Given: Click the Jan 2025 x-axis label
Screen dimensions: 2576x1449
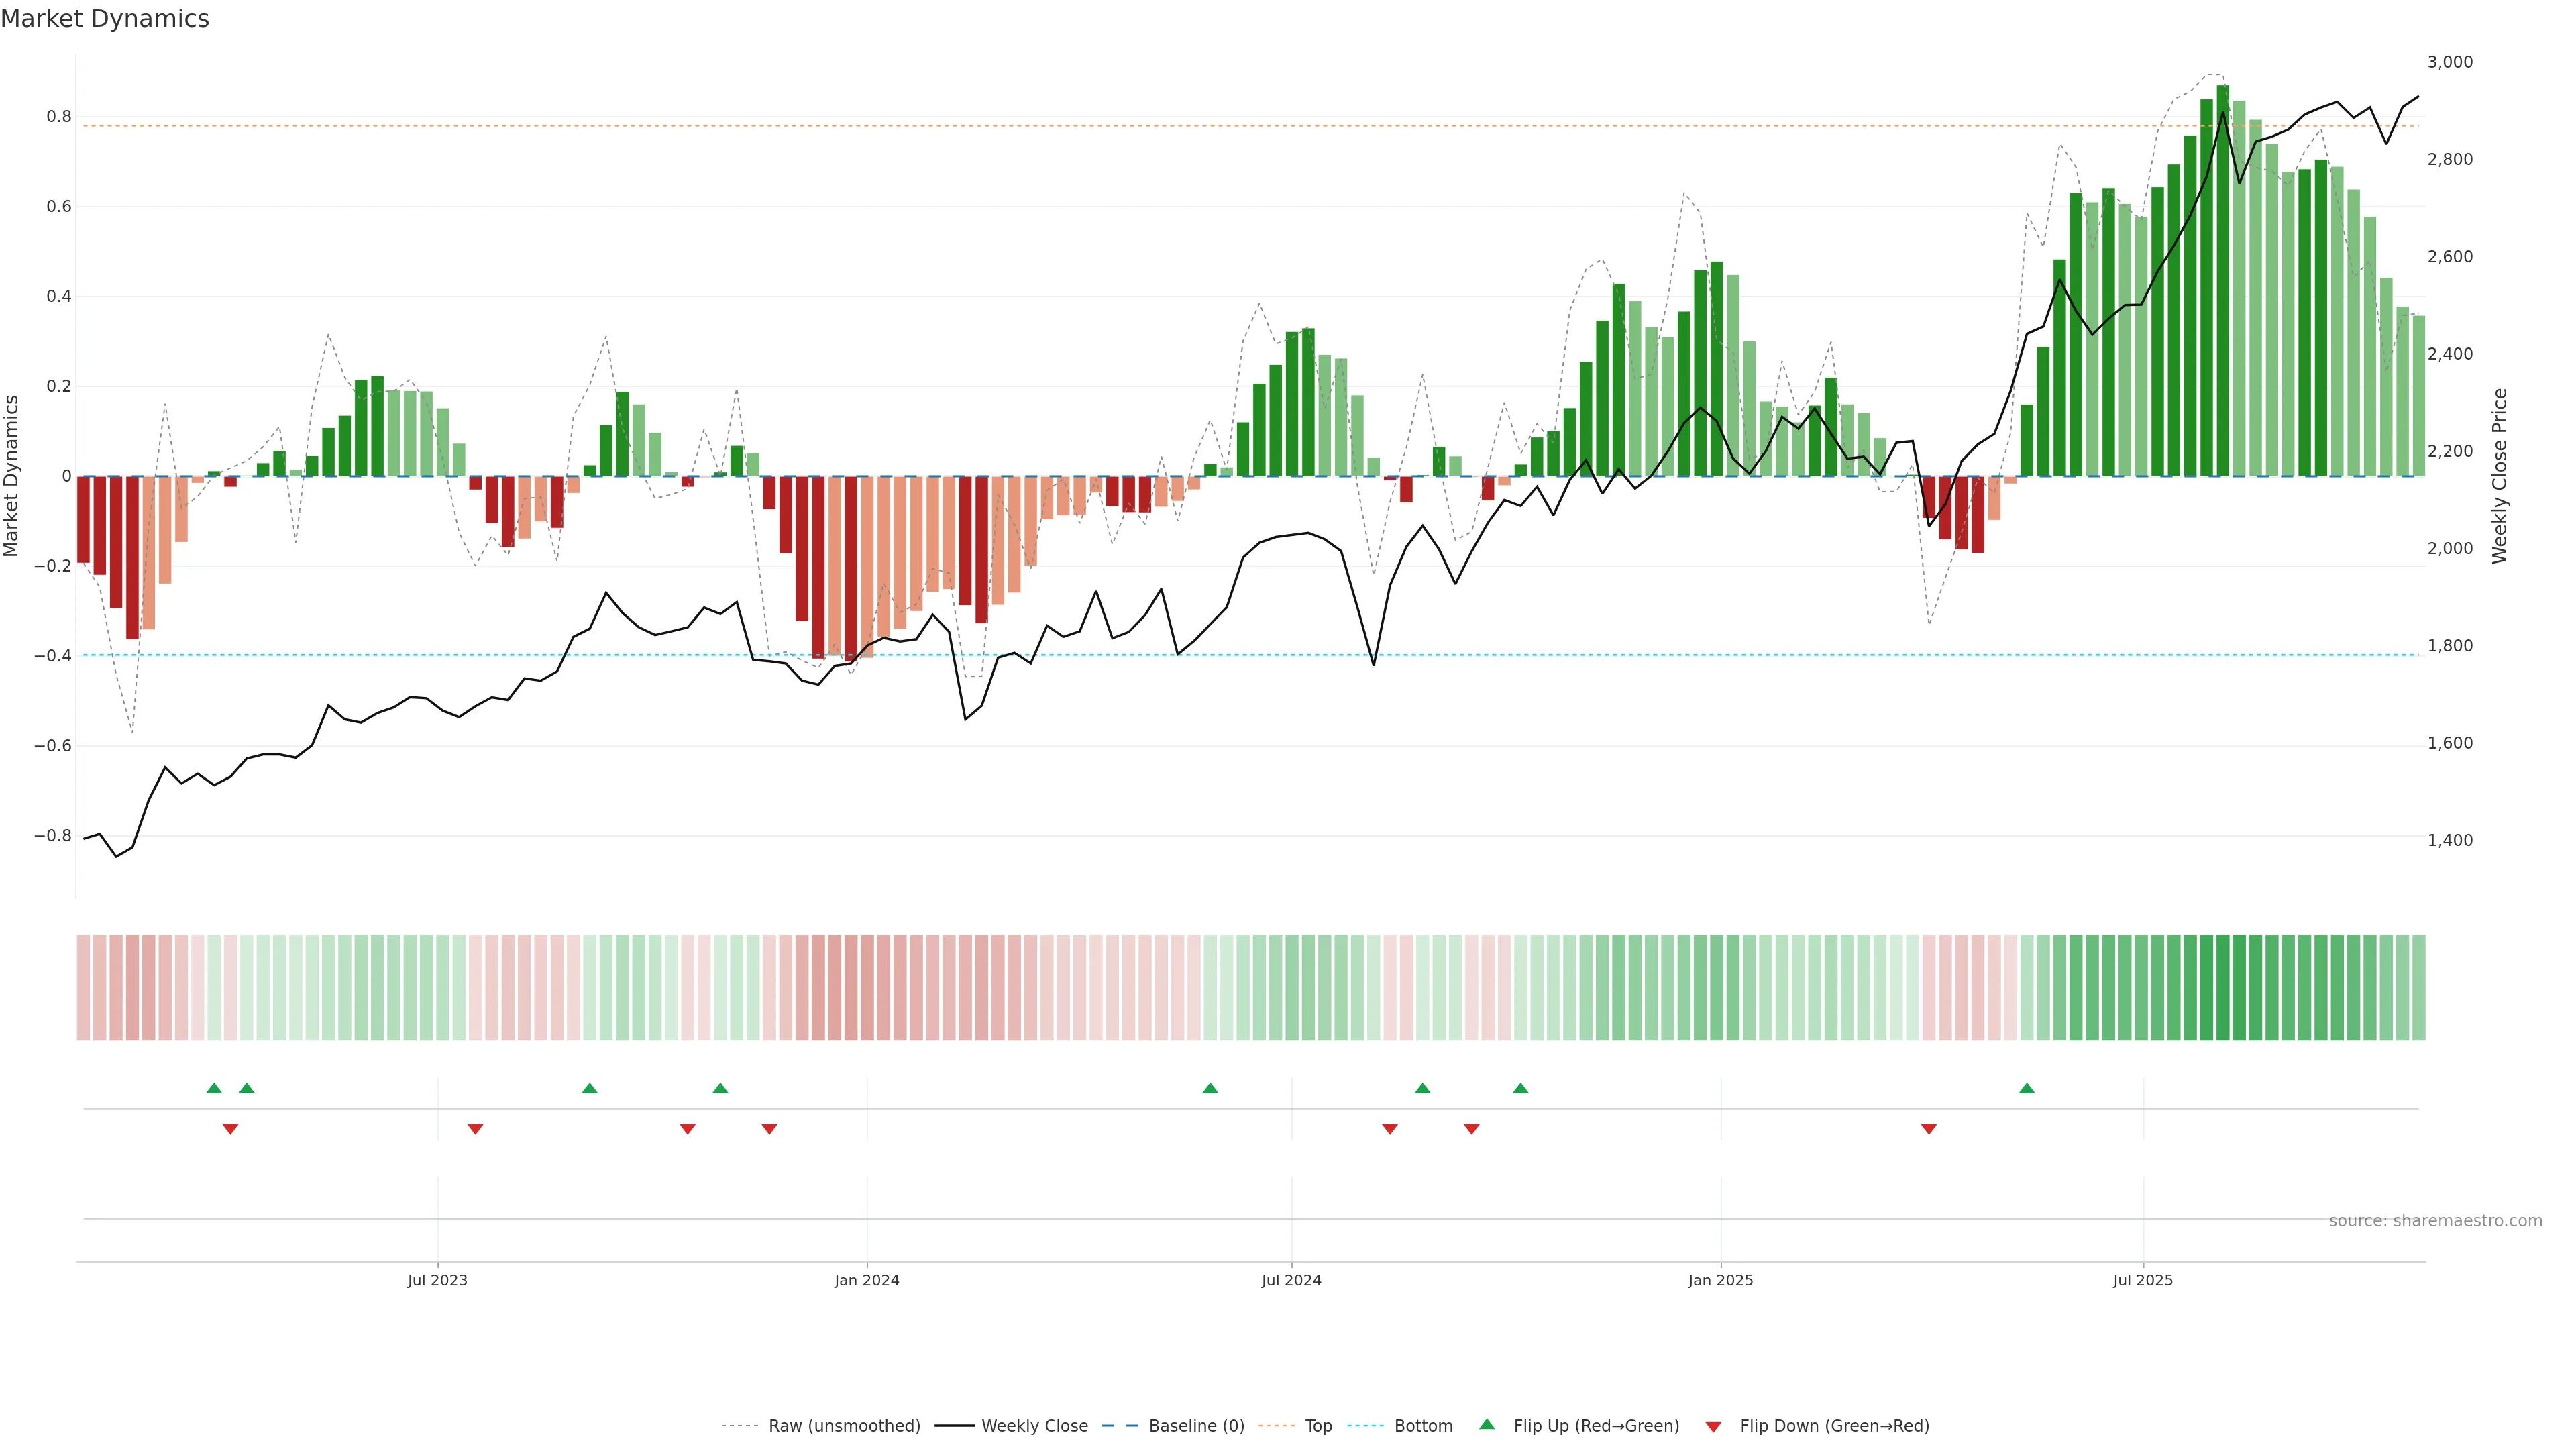Looking at the screenshot, I should (1720, 1280).
